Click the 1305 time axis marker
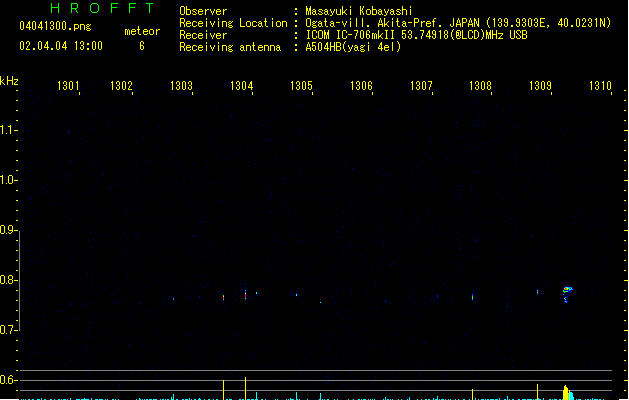 (x=301, y=86)
